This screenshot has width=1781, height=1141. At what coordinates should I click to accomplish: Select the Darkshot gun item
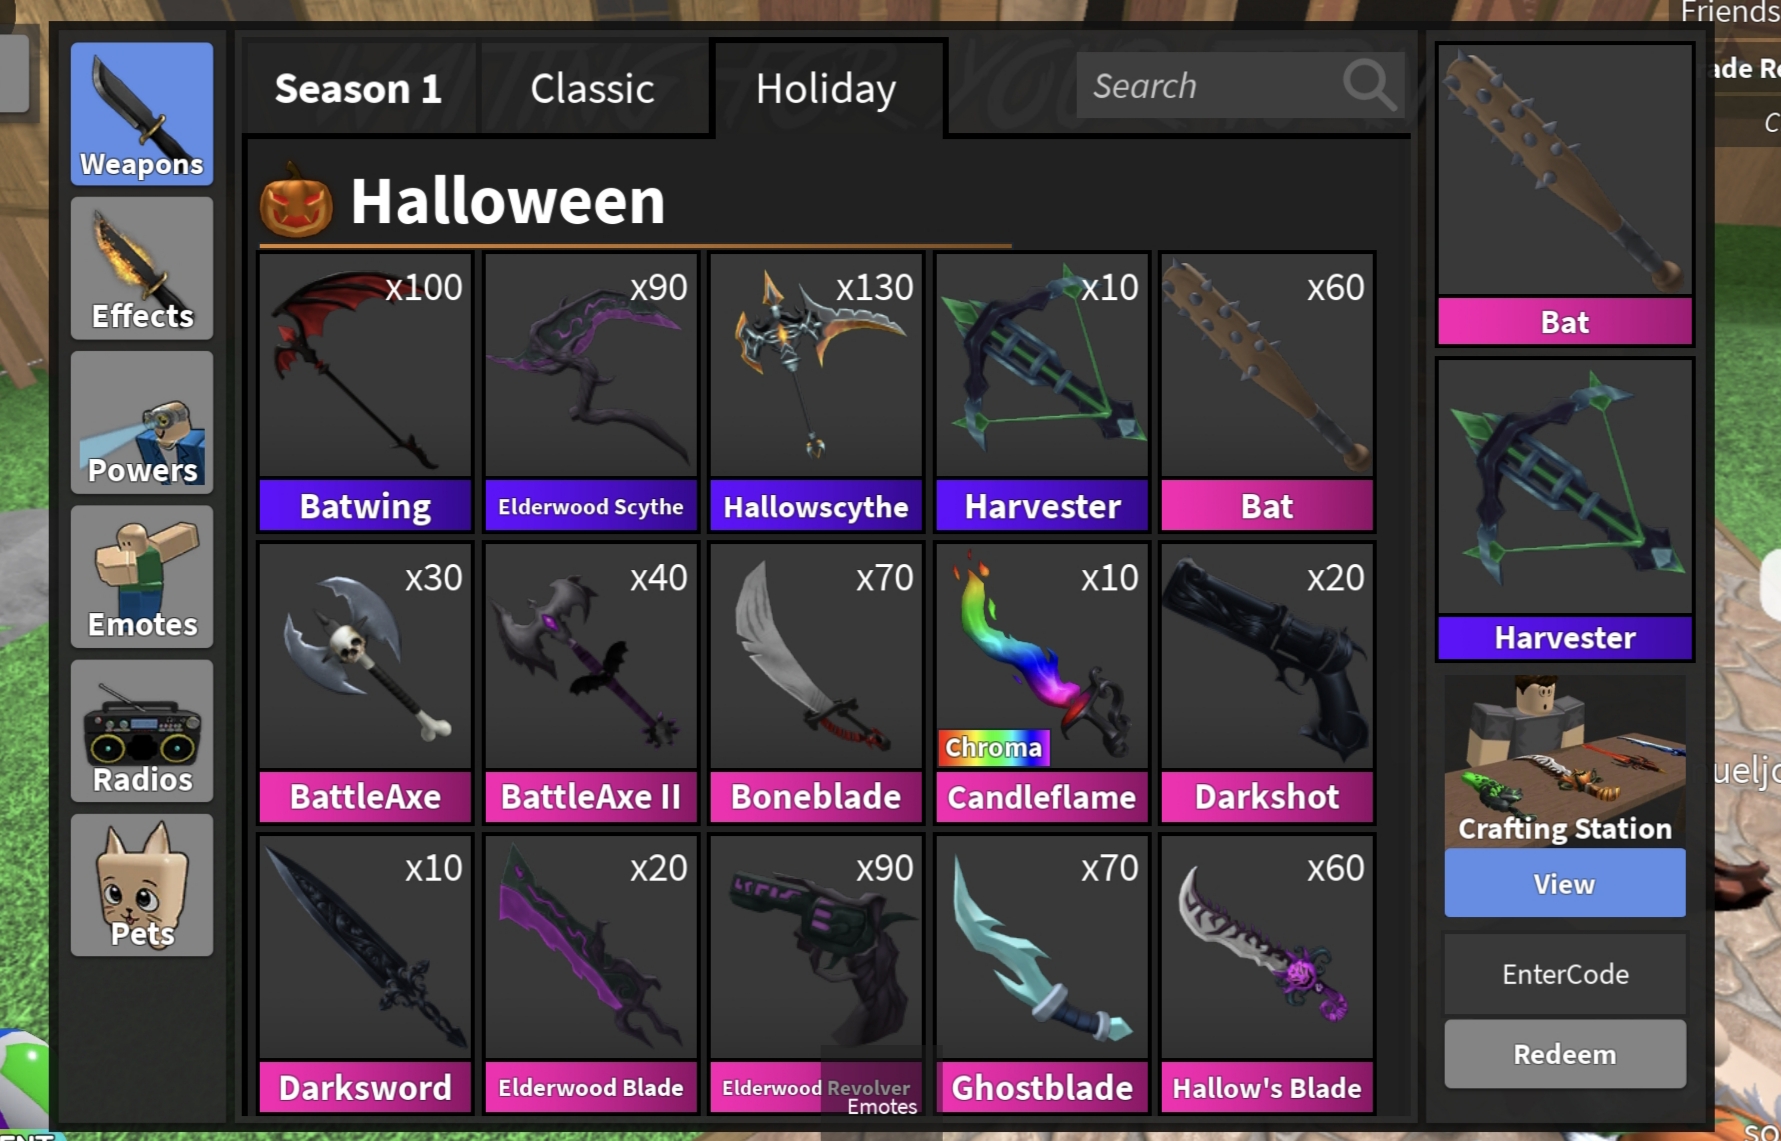(x=1267, y=683)
